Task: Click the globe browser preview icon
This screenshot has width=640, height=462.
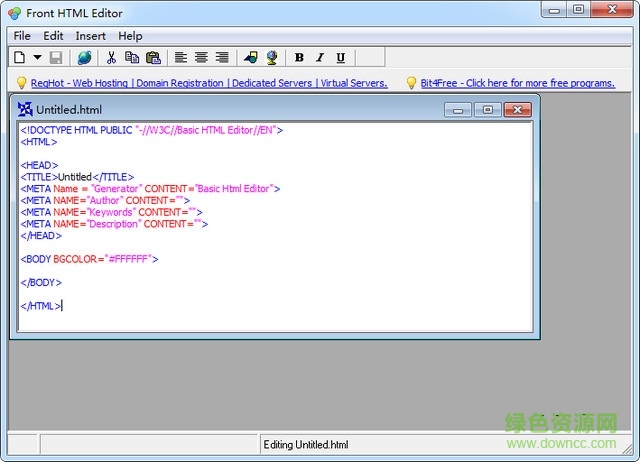Action: (x=84, y=58)
